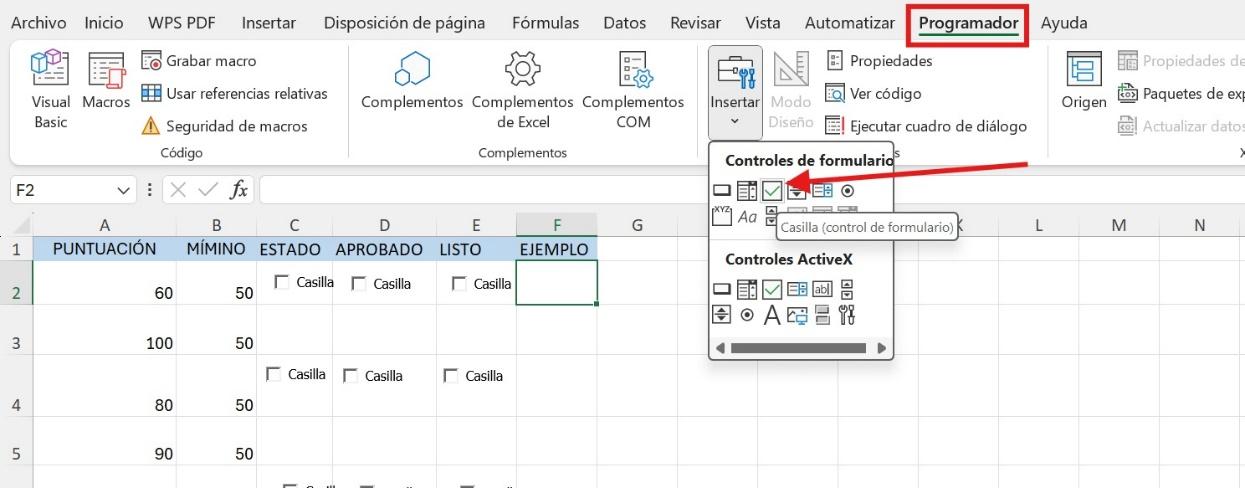Switch to the Disposición de página tab
This screenshot has width=1245, height=488.
click(x=404, y=22)
